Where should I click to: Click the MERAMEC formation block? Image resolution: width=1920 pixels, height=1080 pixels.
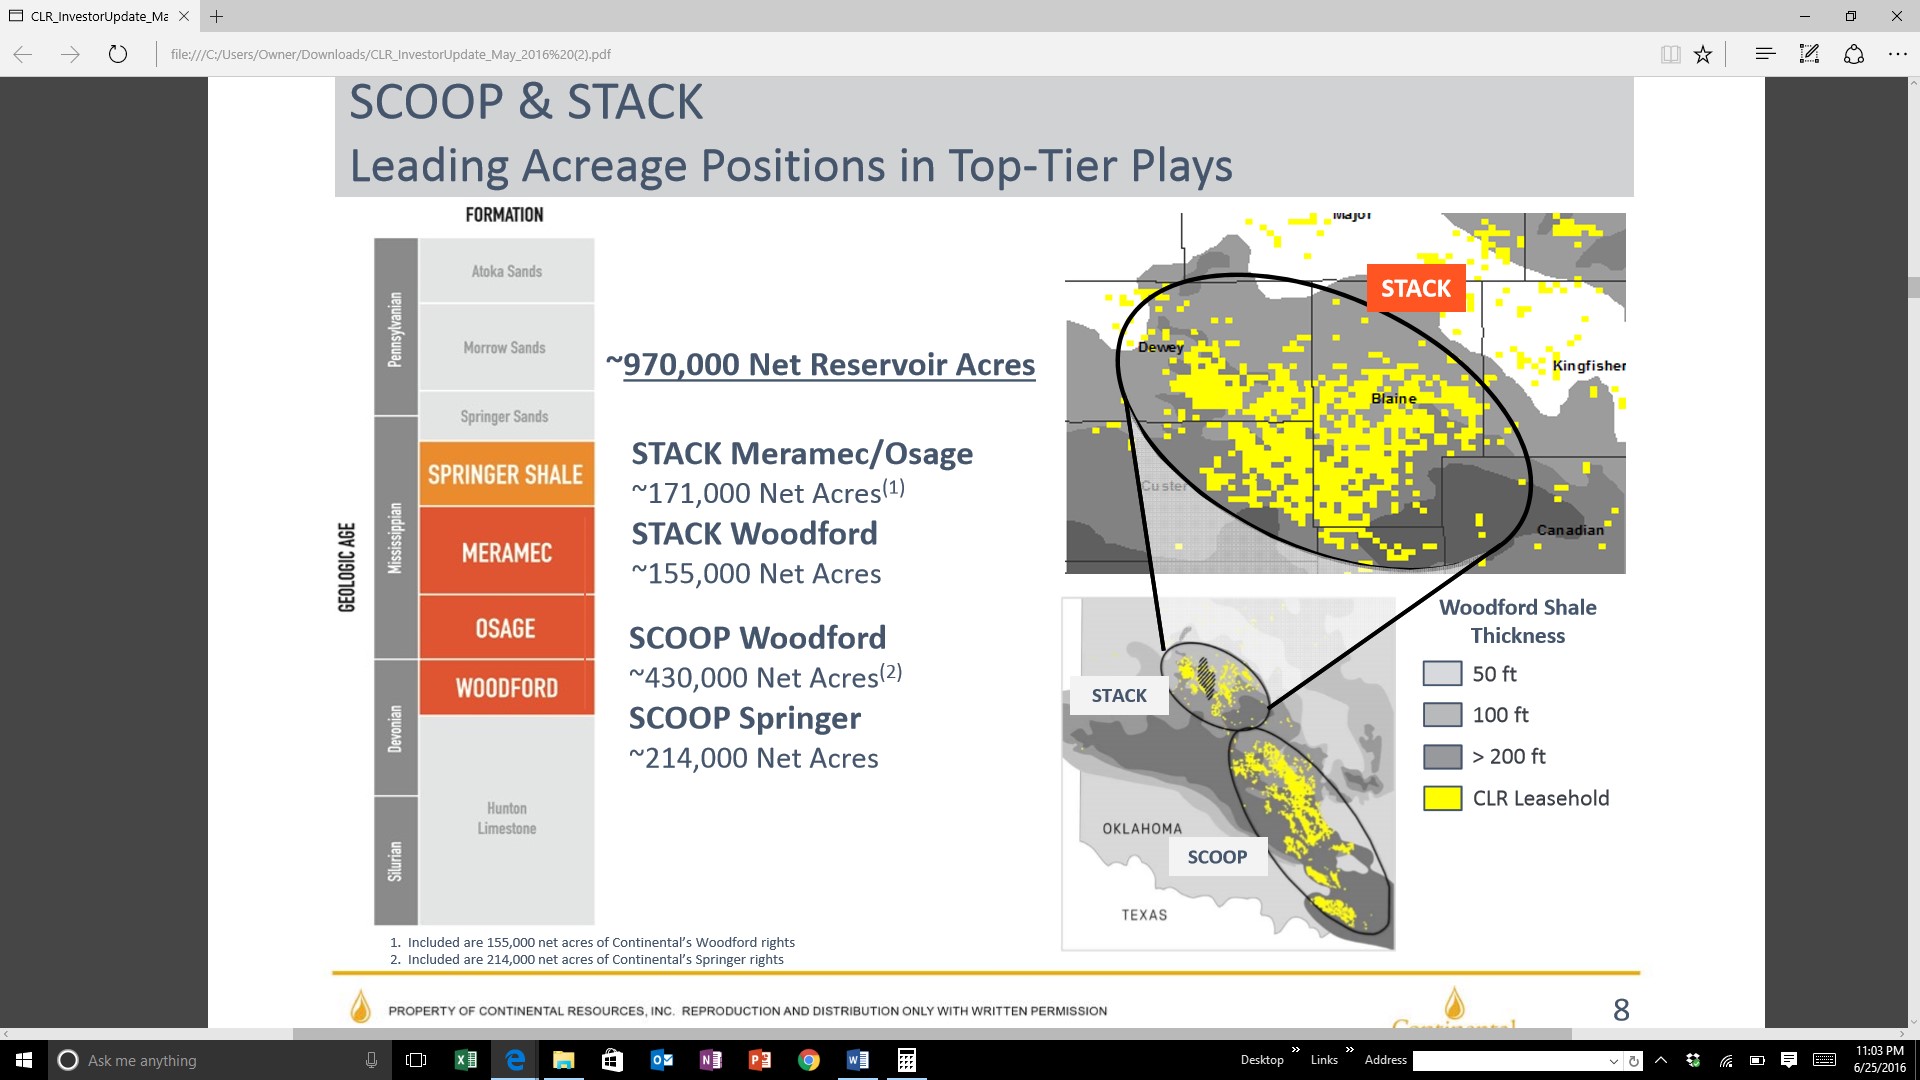click(x=506, y=551)
